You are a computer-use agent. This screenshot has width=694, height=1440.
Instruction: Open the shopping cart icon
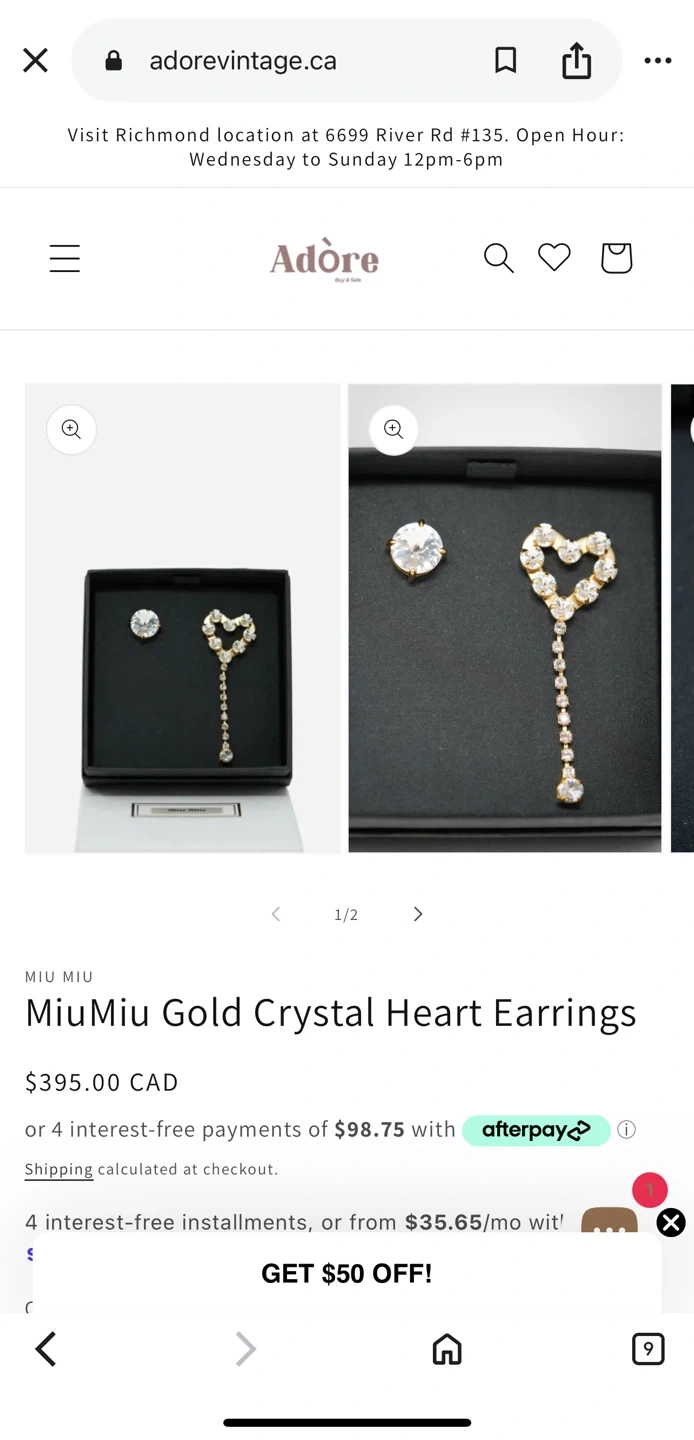coord(616,258)
